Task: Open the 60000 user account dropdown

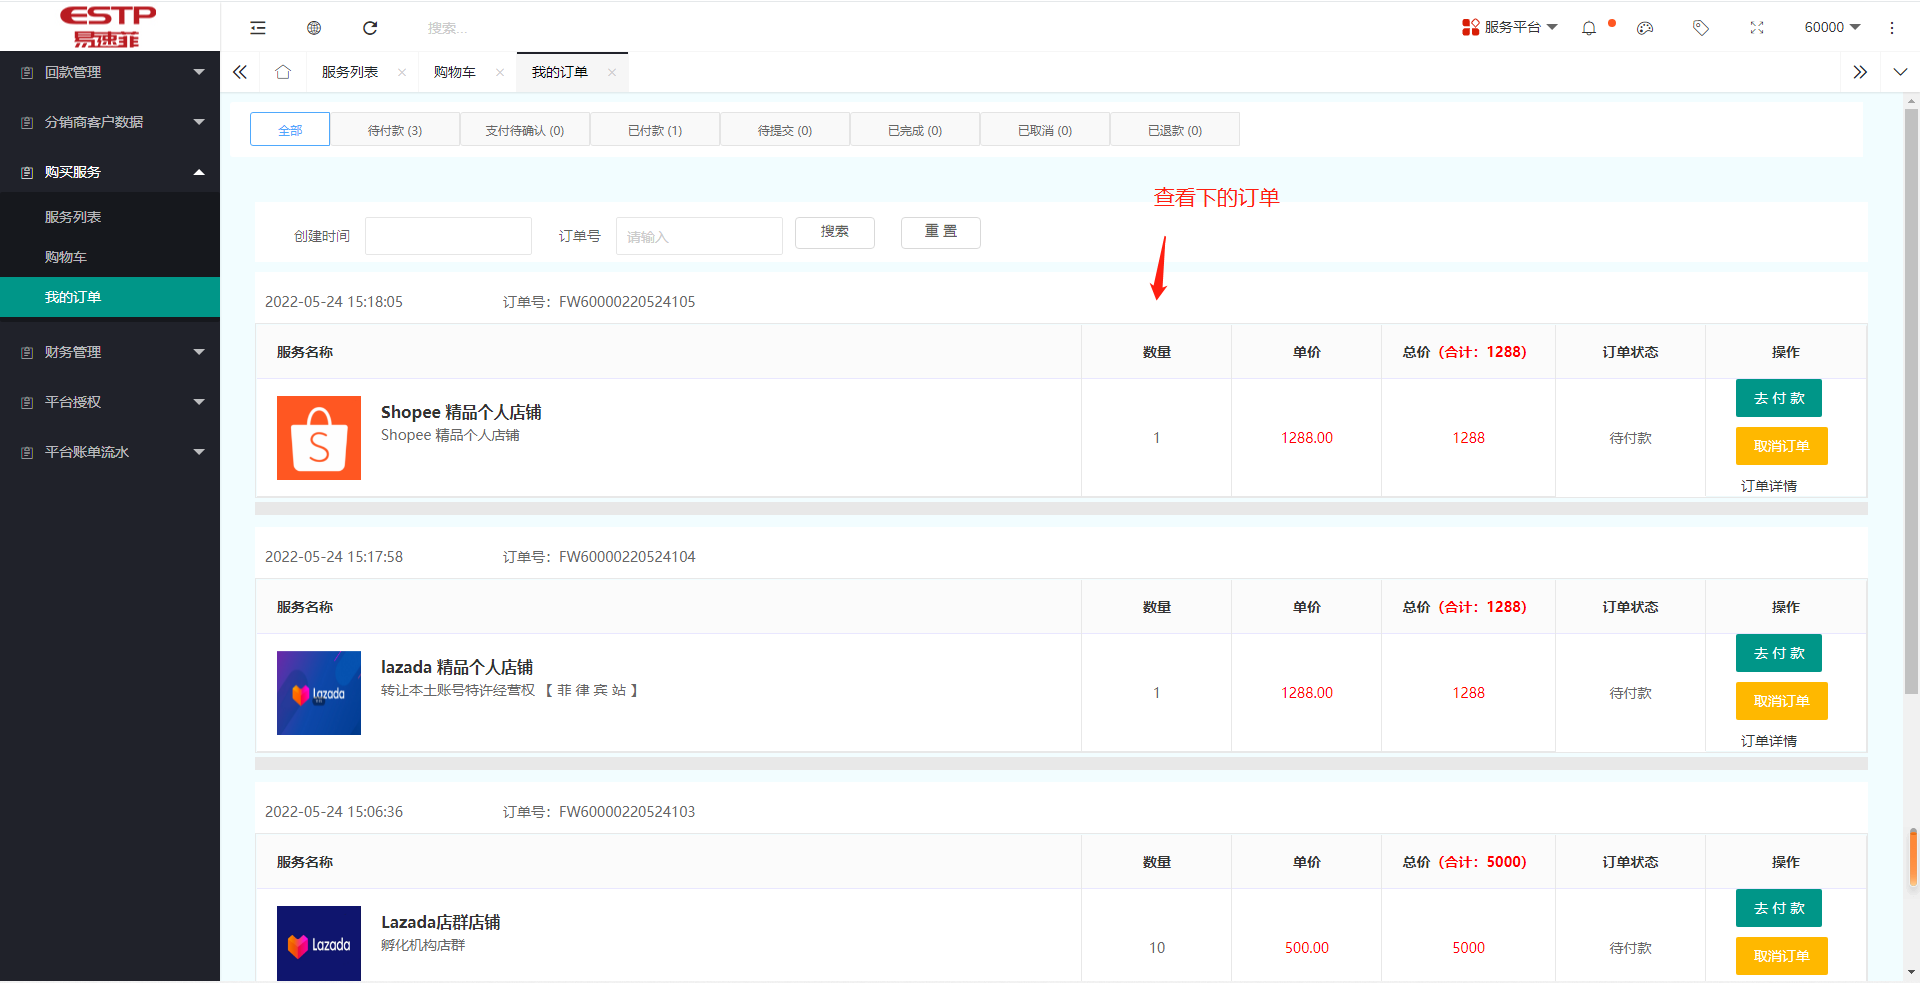Action: (x=1832, y=27)
